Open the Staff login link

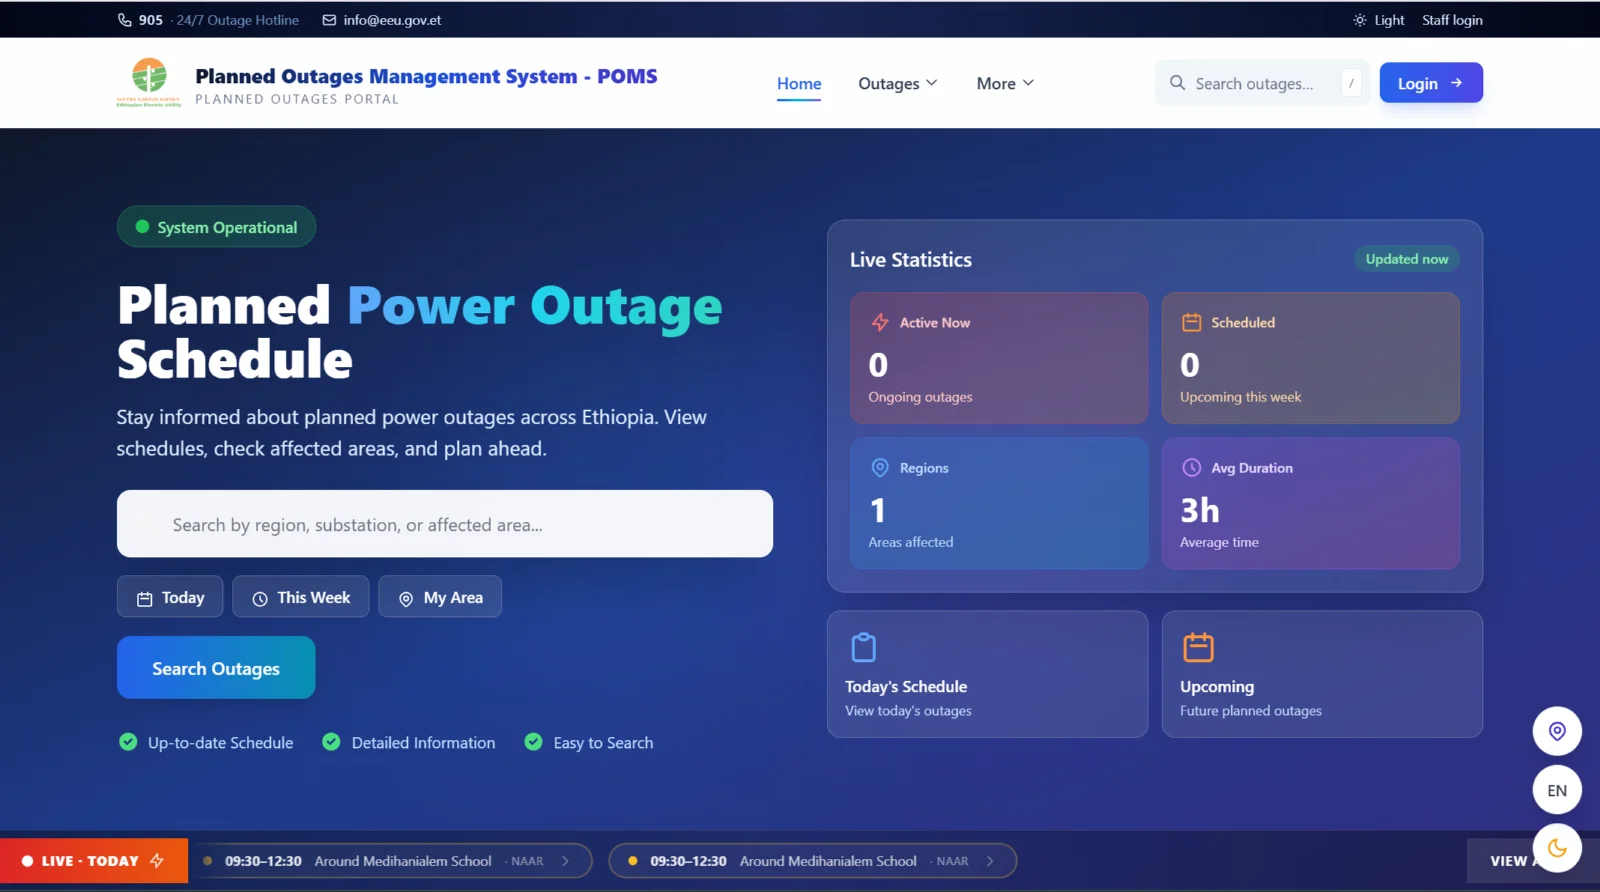click(x=1452, y=20)
